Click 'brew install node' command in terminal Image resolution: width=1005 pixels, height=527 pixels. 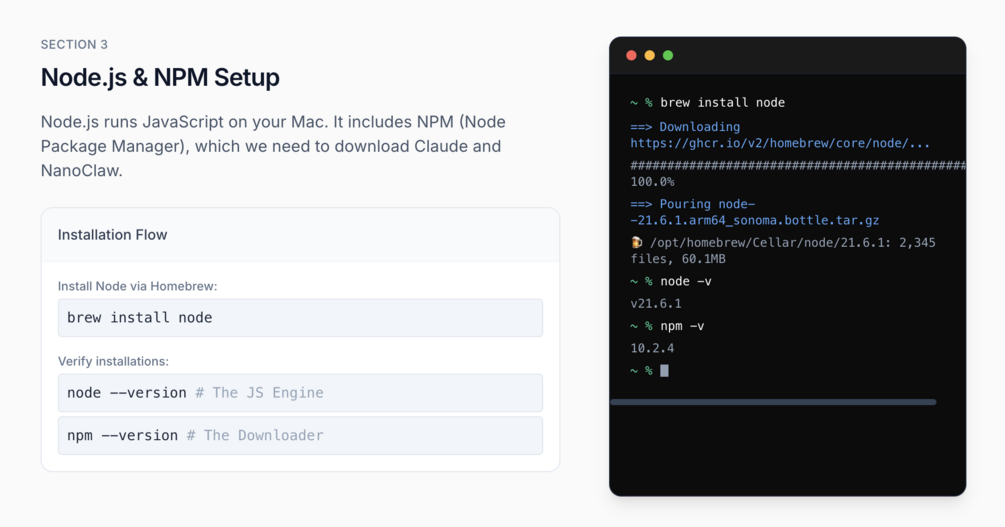[722, 103]
